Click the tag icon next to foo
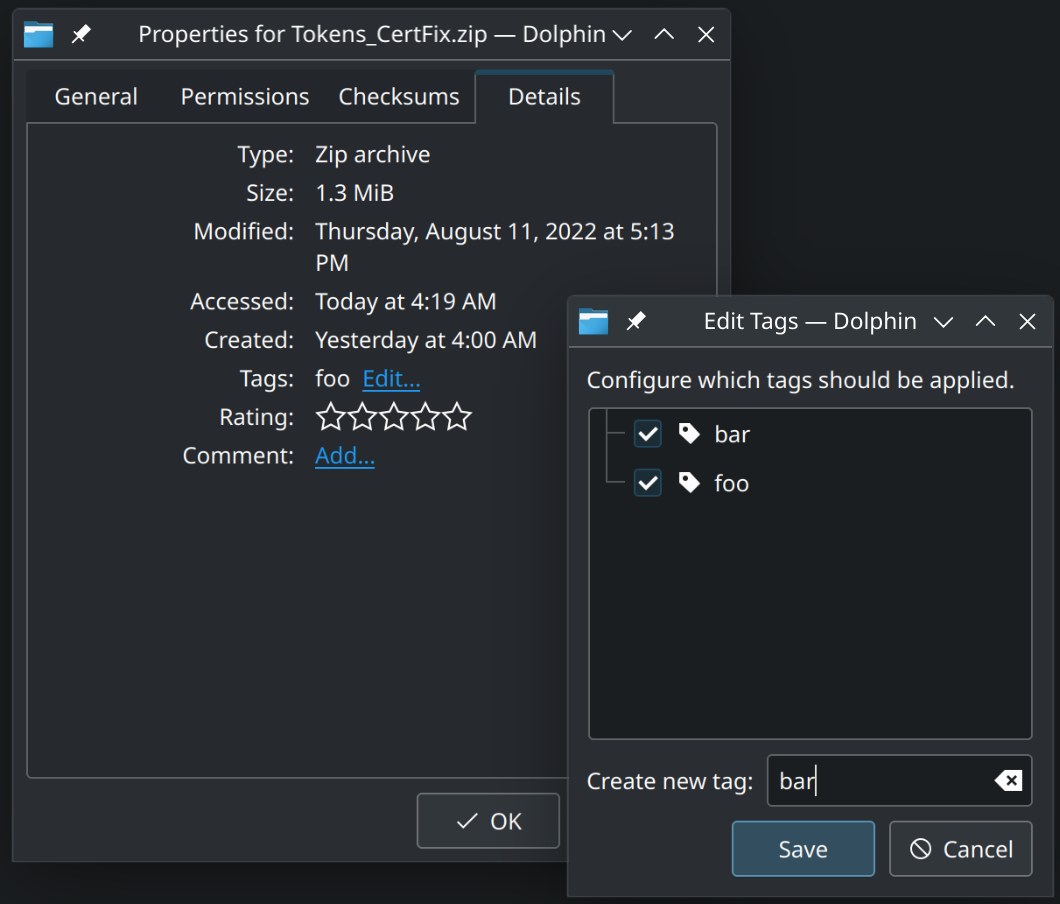Screen dimensions: 1060x904 coord(689,483)
